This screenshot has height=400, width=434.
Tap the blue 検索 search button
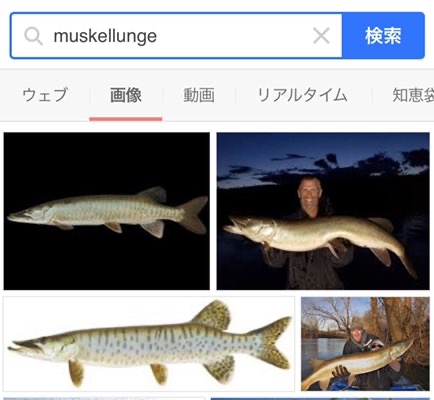(x=383, y=36)
